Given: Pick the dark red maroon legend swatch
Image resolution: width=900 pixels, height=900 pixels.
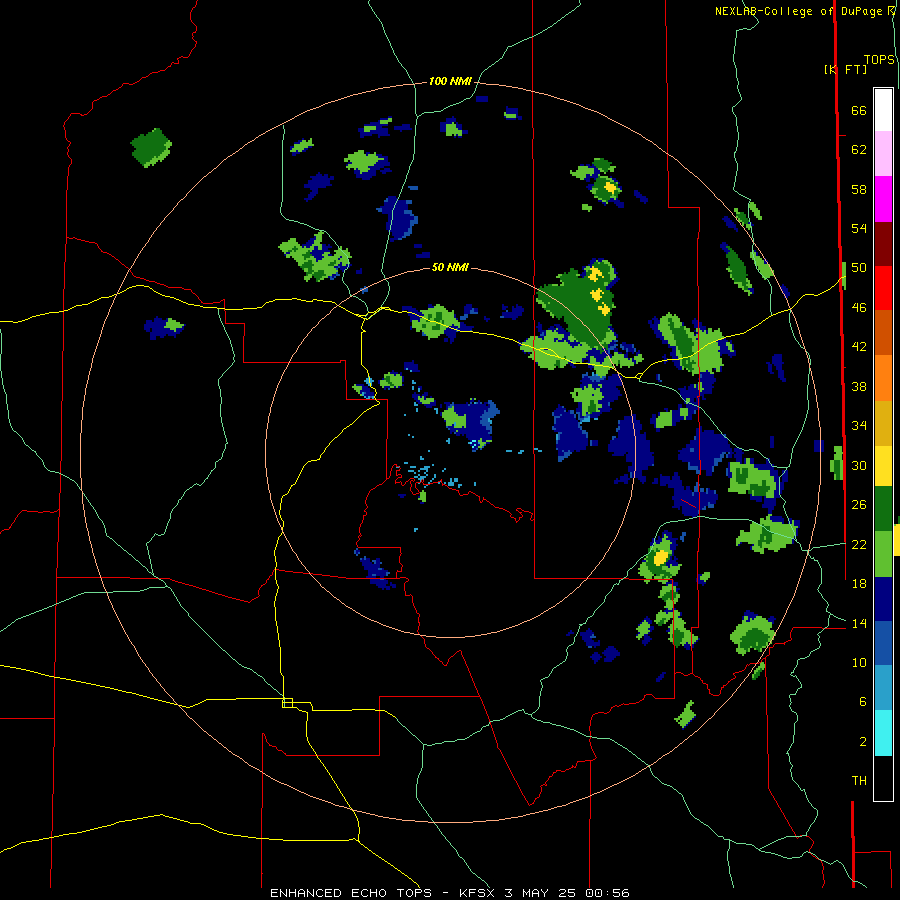Looking at the screenshot, I should [883, 244].
